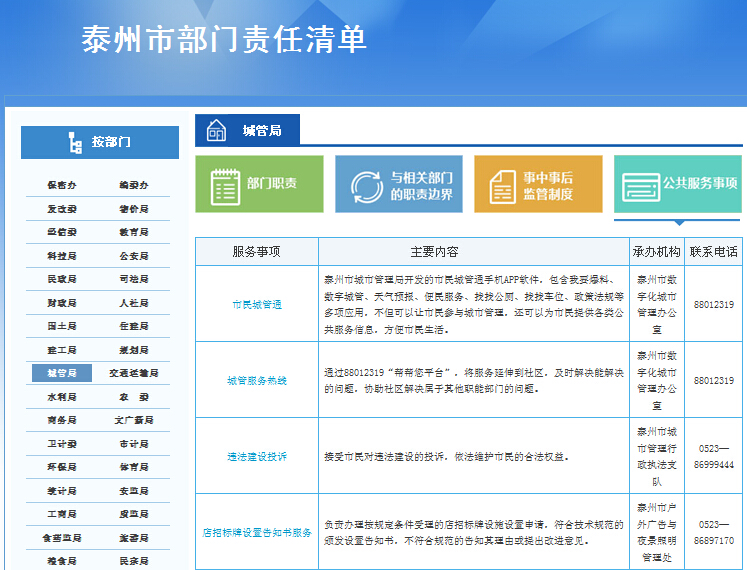This screenshot has height=570, width=747.
Task: Switch to 与相关部门的职责边界 tab
Action: 399,185
